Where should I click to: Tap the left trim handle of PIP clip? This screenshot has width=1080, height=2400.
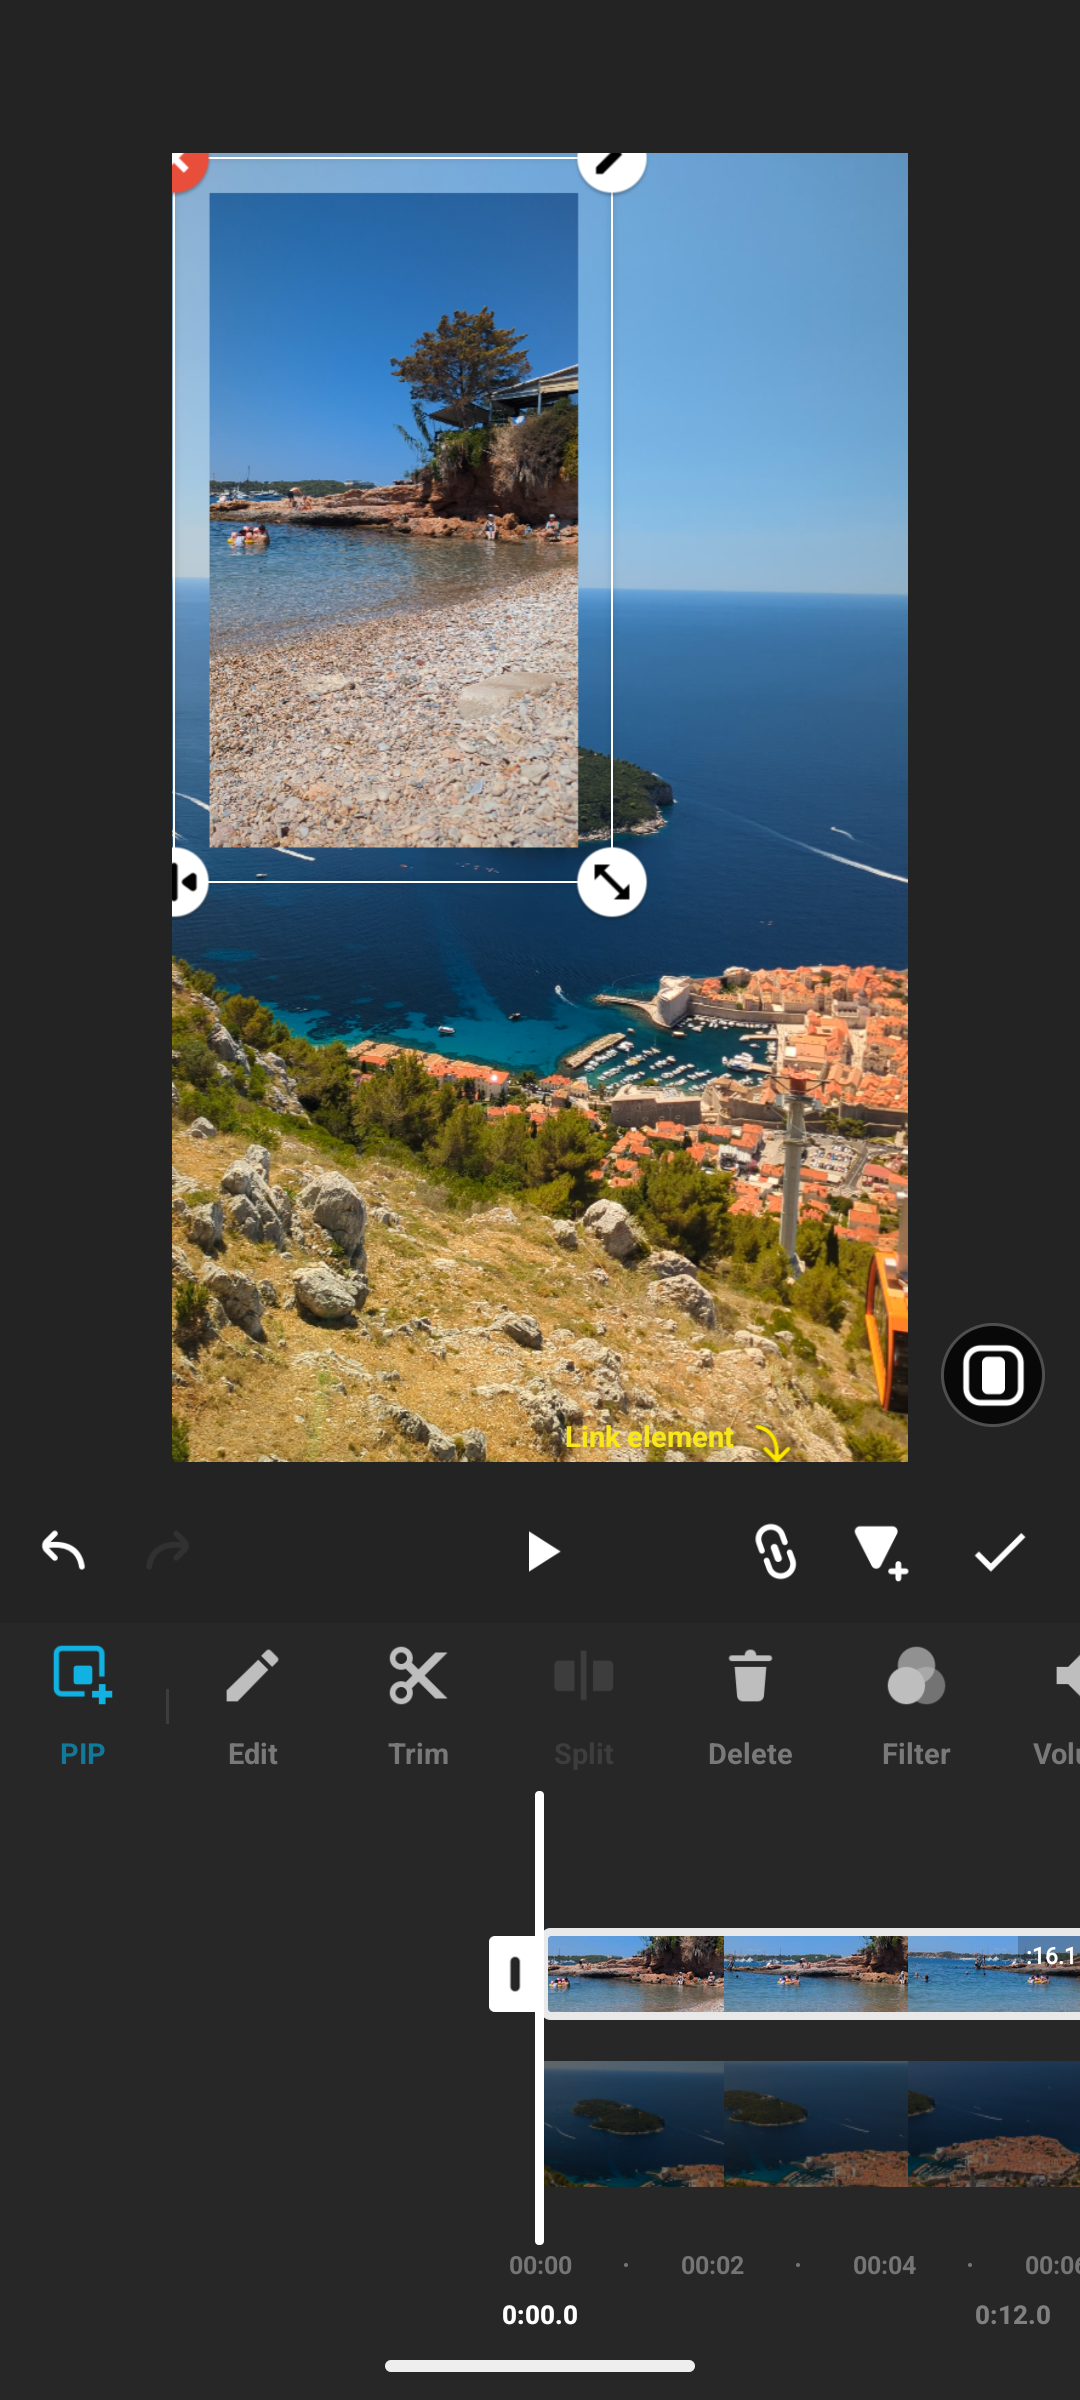tap(515, 1974)
